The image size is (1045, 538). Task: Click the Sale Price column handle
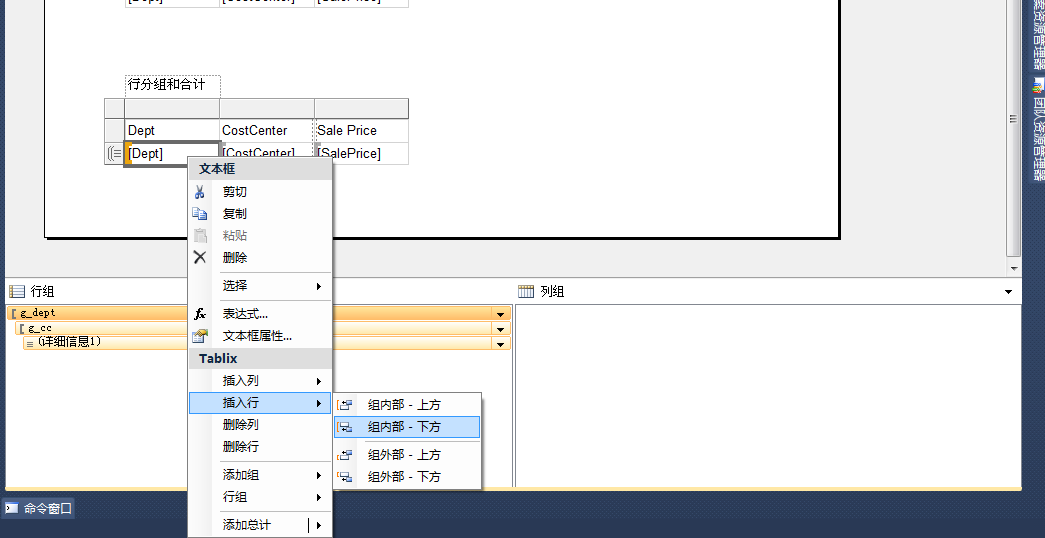click(x=362, y=109)
